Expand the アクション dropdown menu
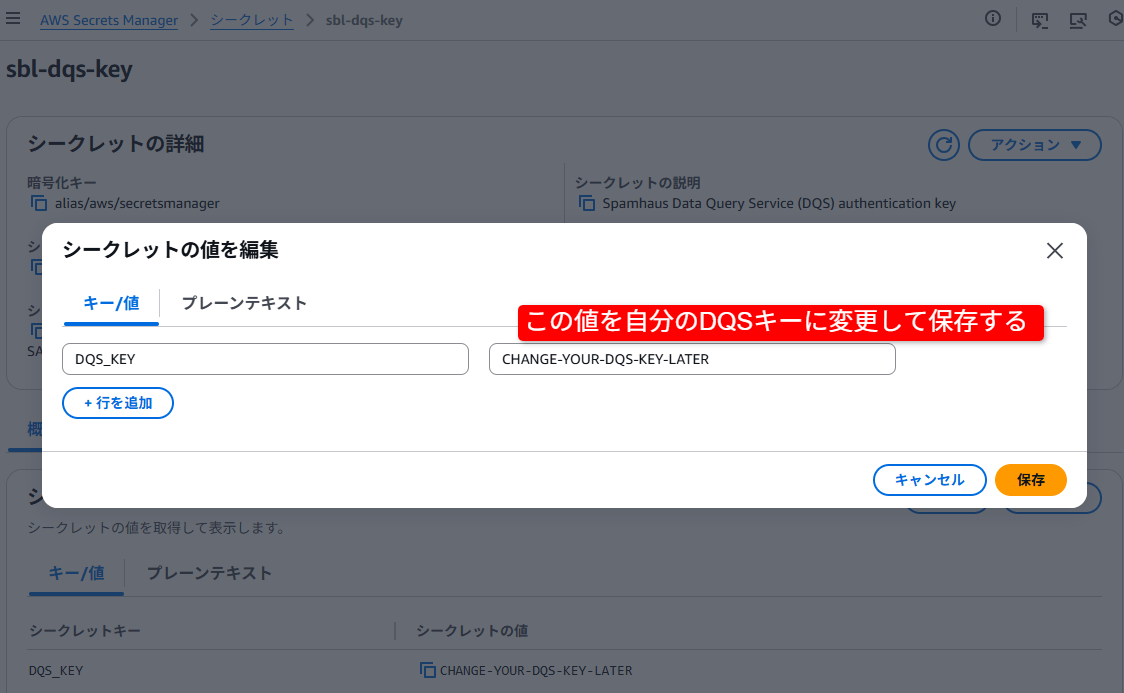The image size is (1124, 693). pos(1035,145)
